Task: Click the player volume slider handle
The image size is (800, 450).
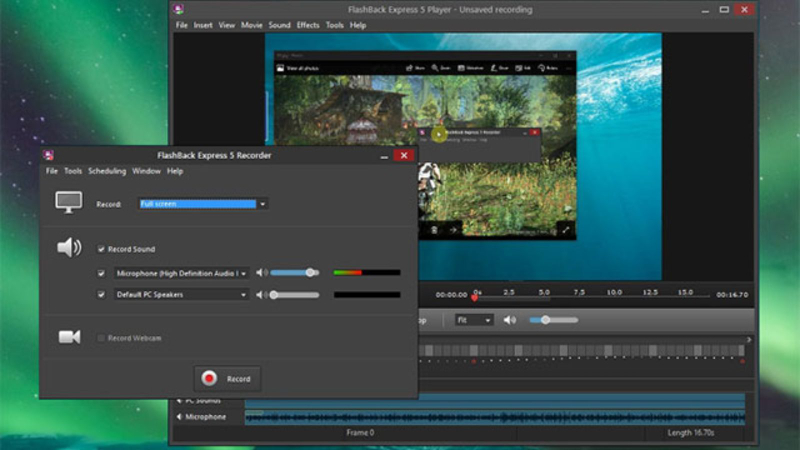Action: point(545,320)
